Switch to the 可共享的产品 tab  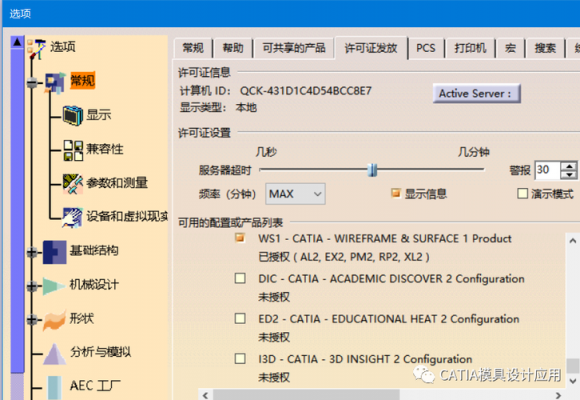point(294,48)
